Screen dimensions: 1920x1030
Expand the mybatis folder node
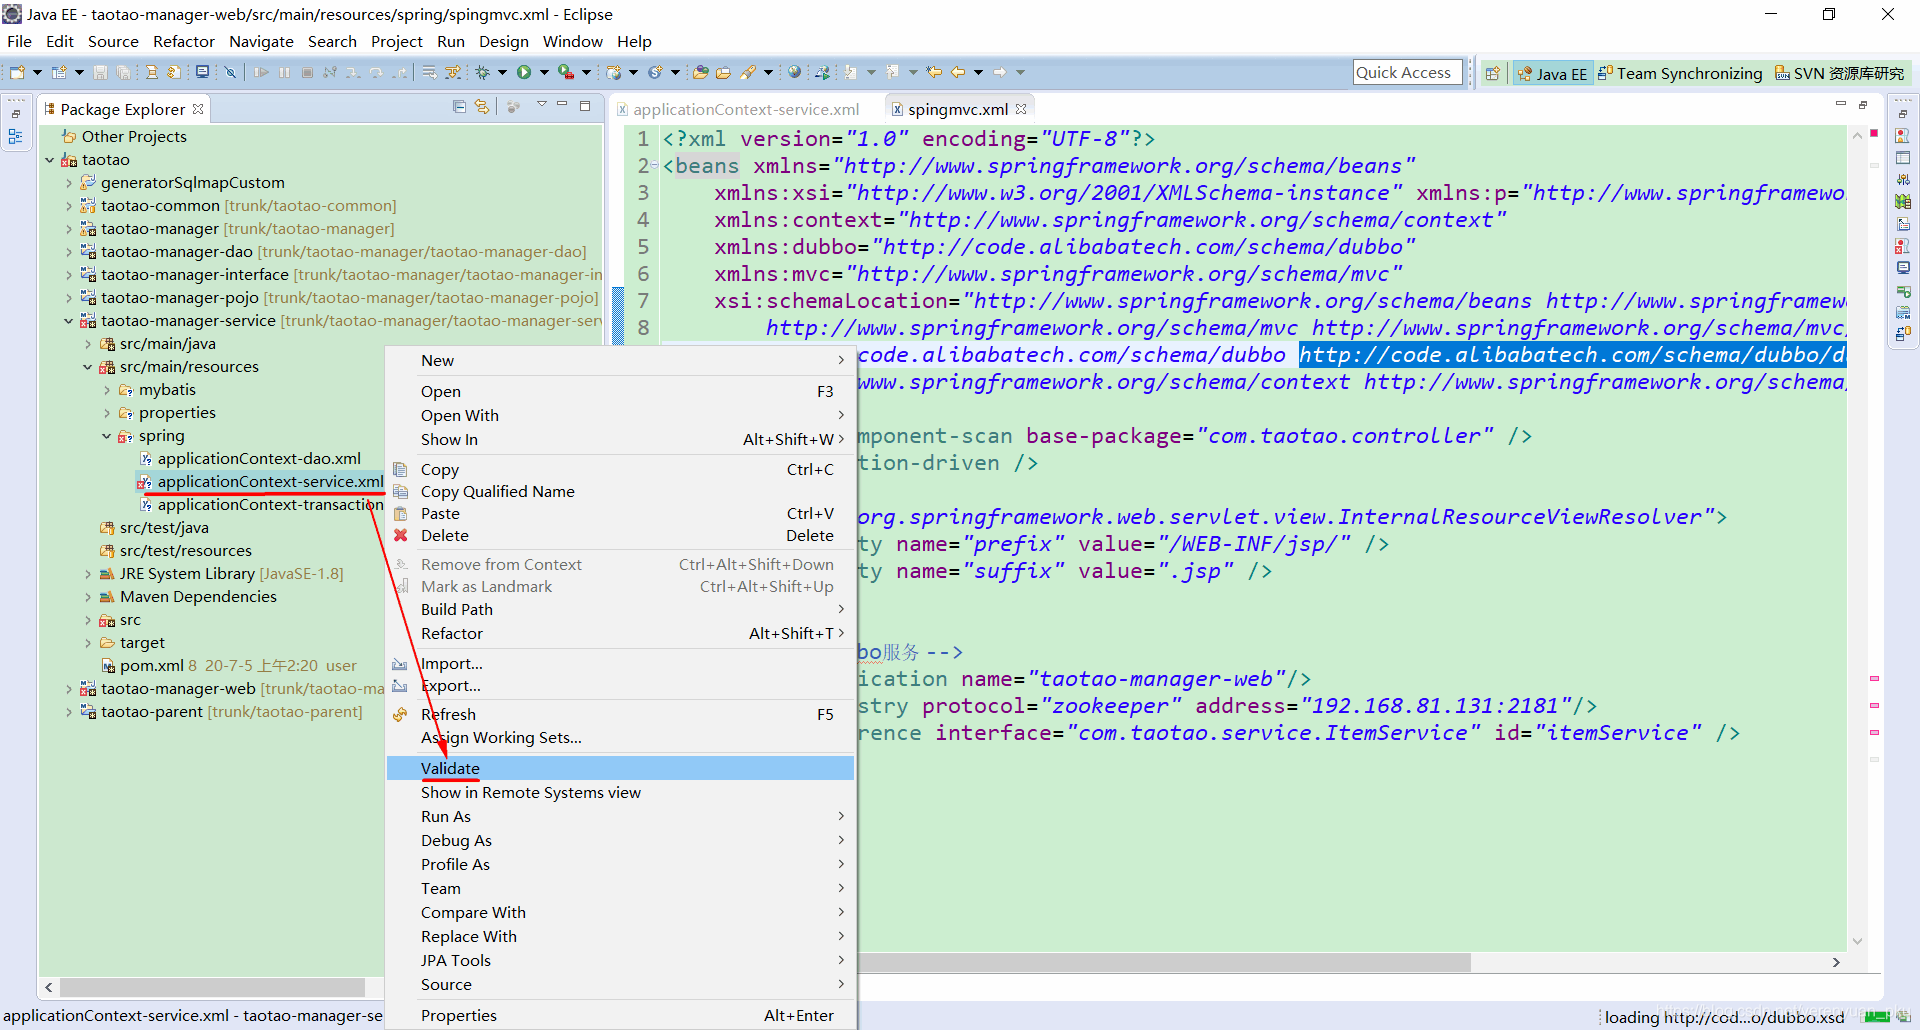pos(107,390)
